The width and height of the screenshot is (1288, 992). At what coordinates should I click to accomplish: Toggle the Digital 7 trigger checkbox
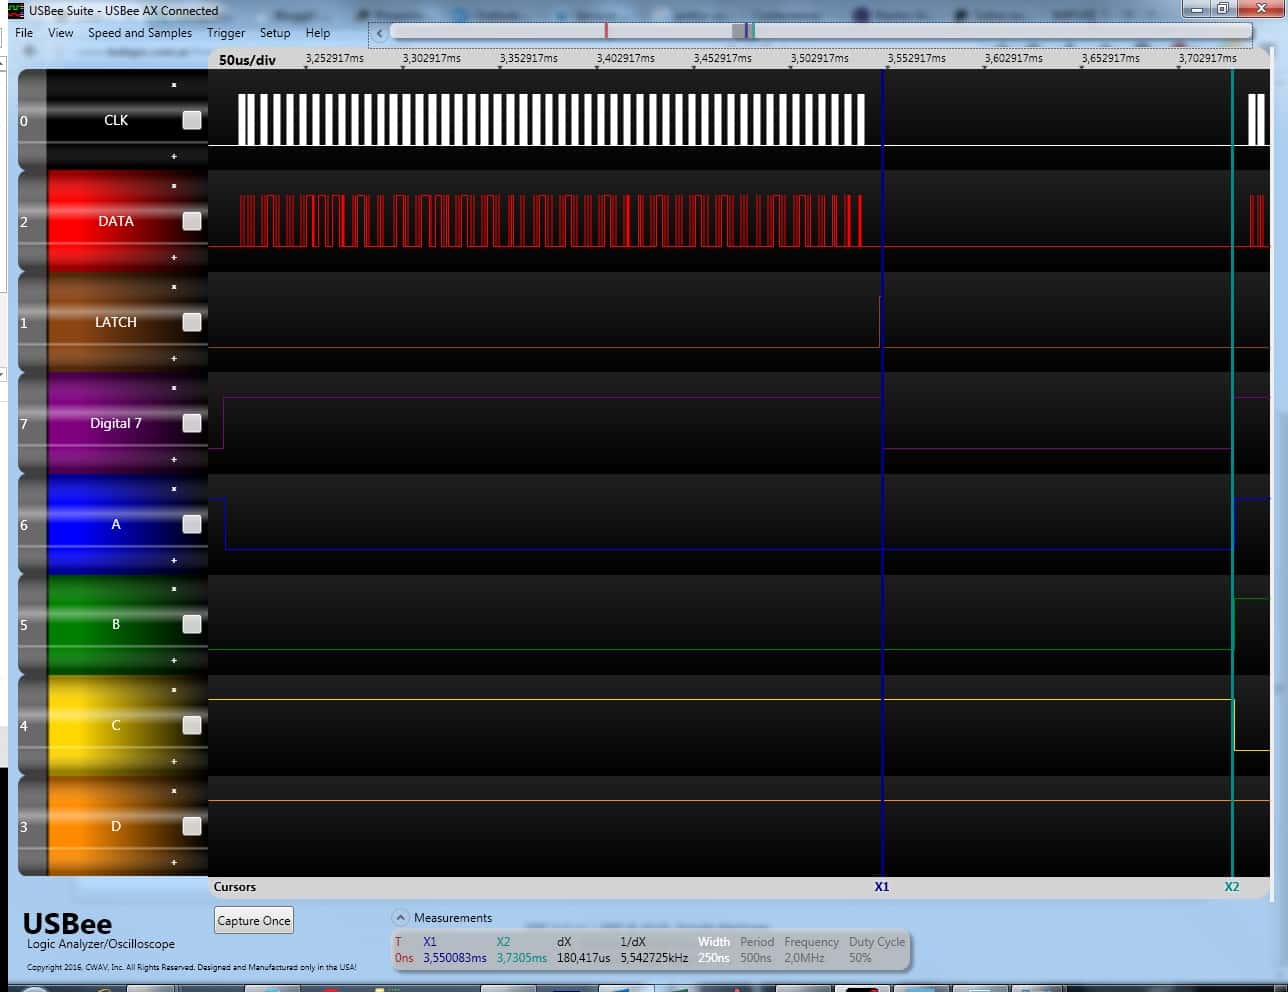pos(192,423)
